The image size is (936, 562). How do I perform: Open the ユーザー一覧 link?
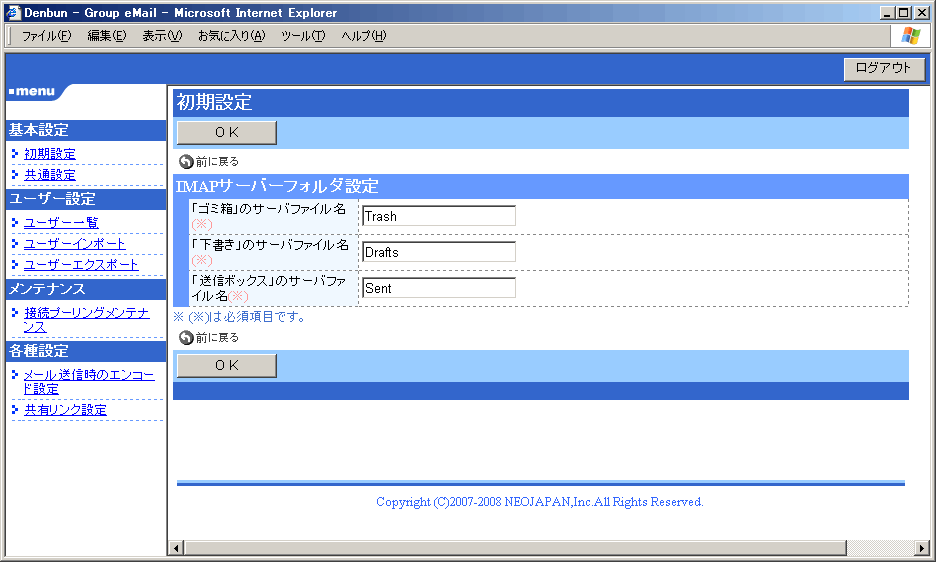coord(61,223)
